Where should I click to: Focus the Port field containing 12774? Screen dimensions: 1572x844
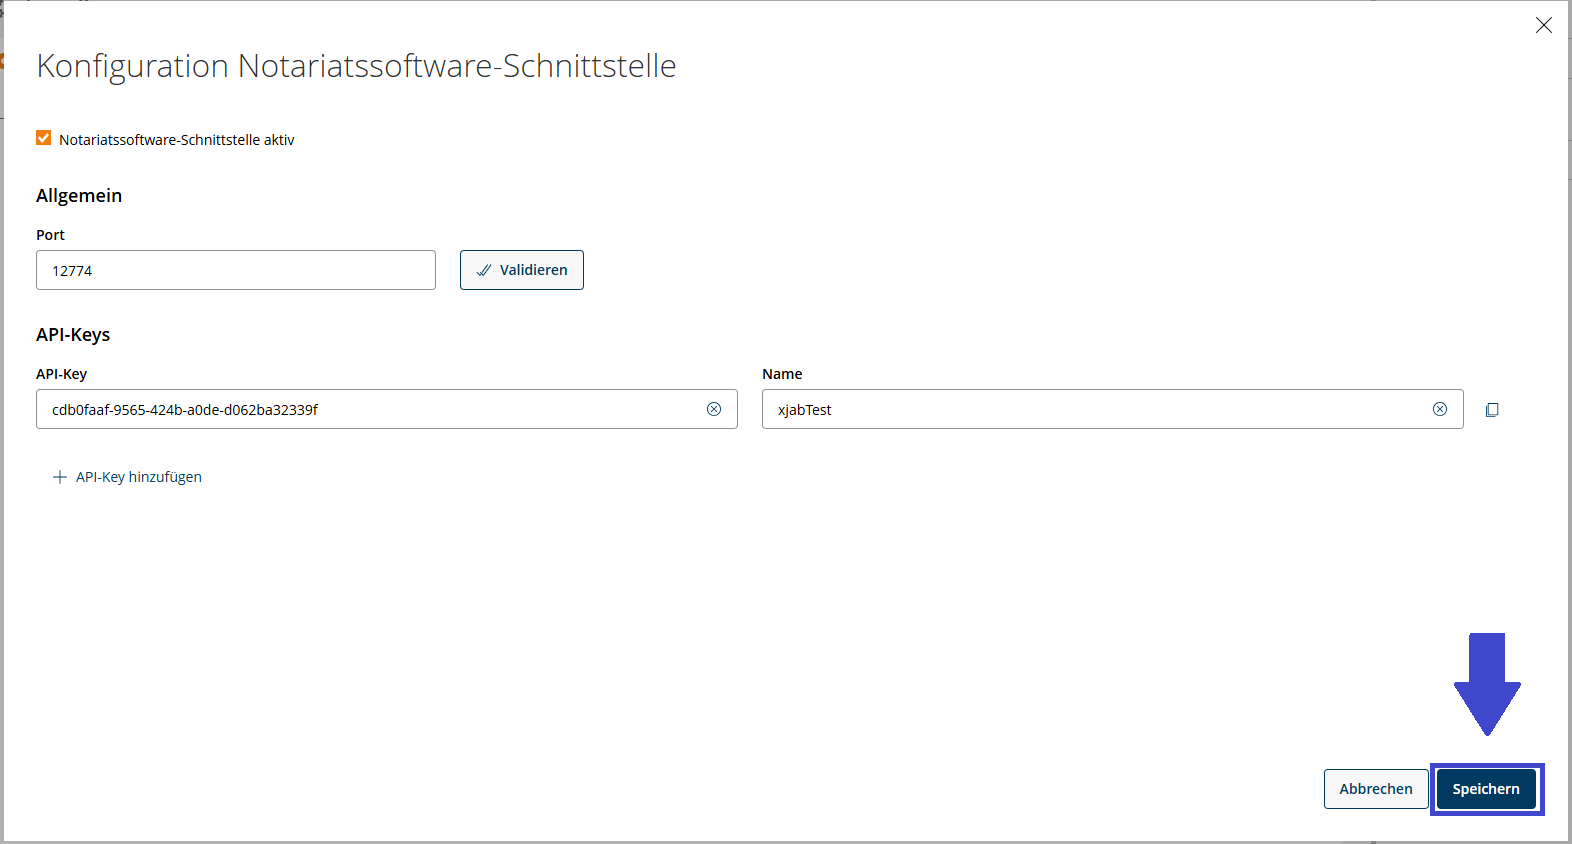click(x=235, y=270)
